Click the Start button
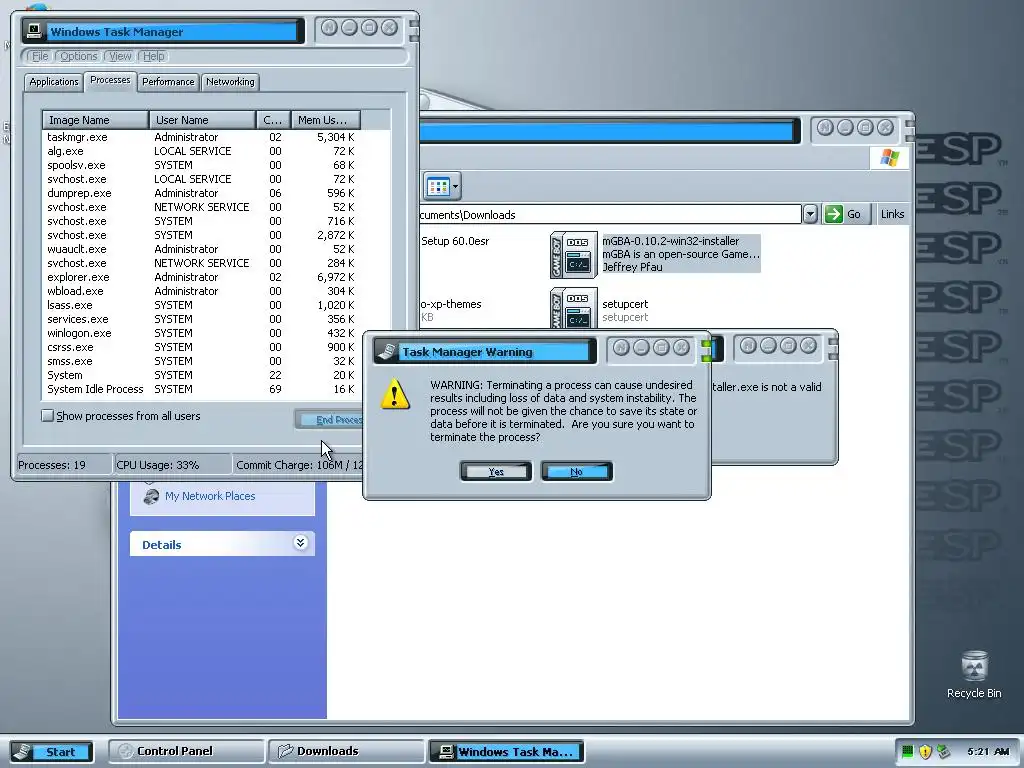The image size is (1024, 768). pyautogui.click(x=52, y=752)
